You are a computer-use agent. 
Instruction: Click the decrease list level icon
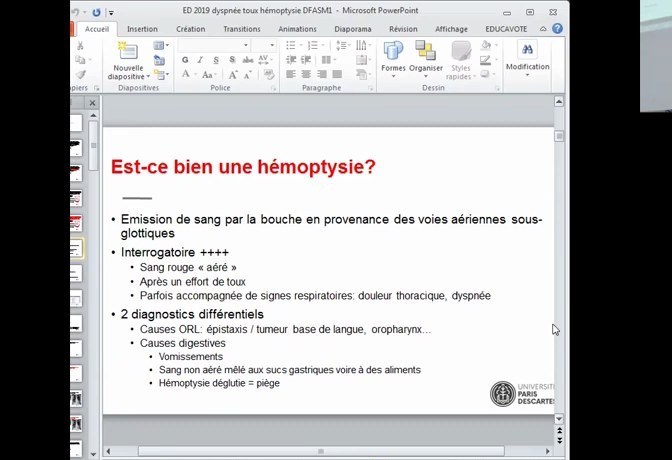(x=291, y=60)
